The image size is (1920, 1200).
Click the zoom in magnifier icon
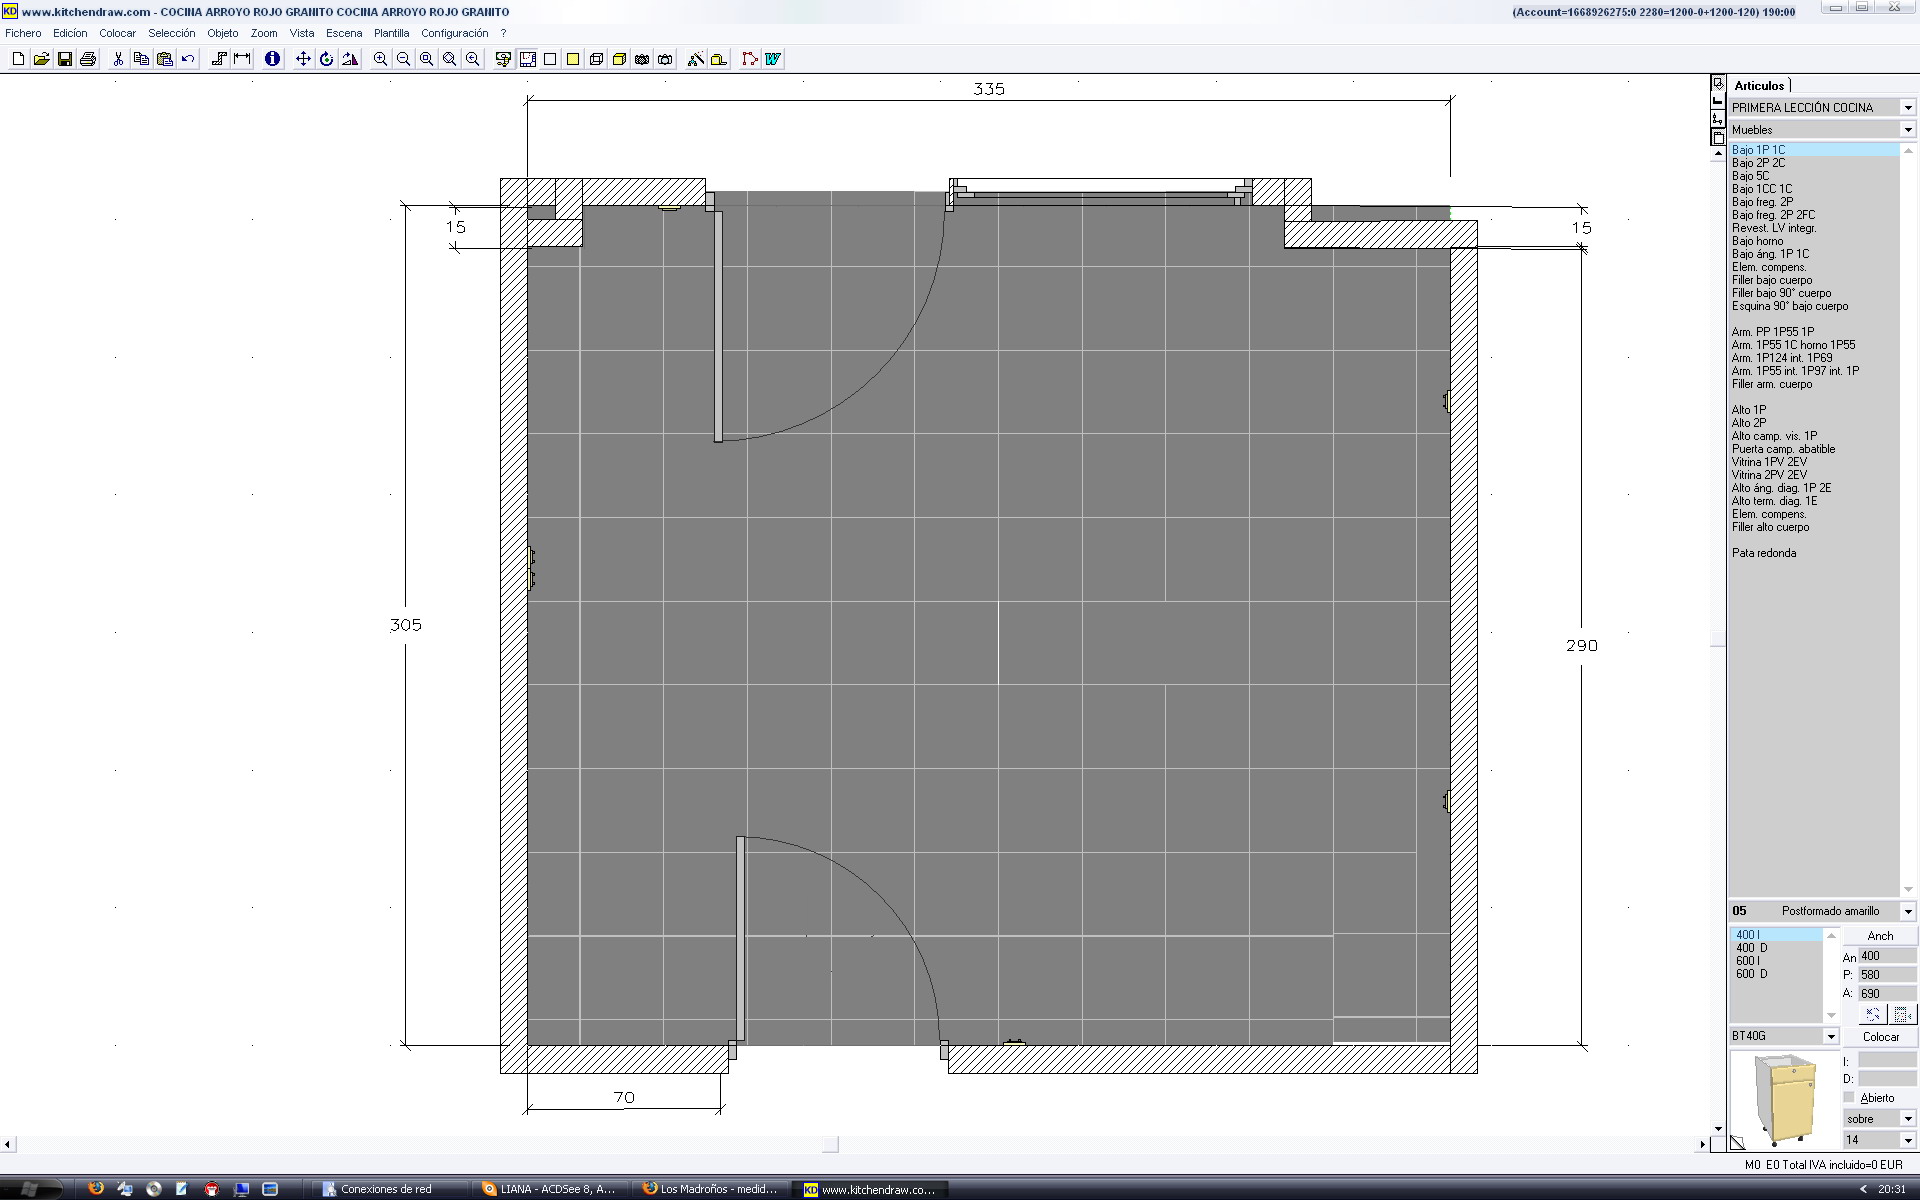[380, 60]
